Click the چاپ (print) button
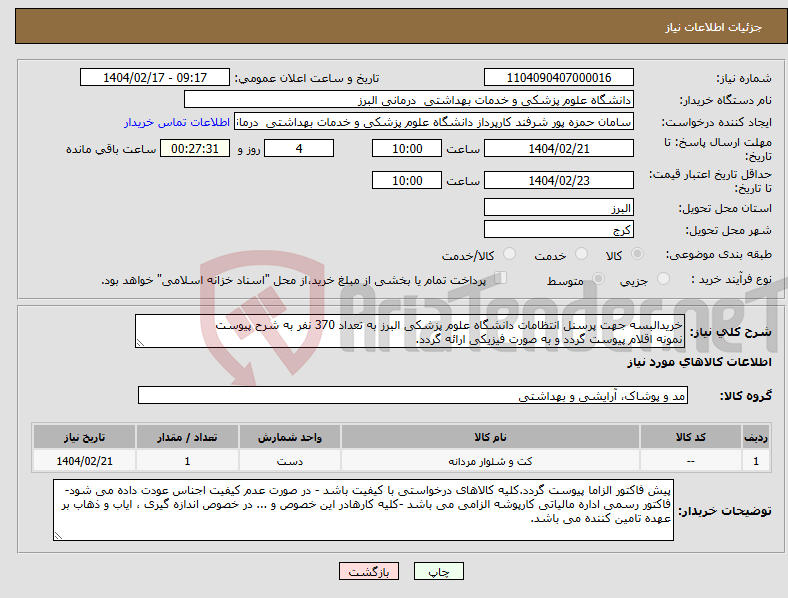This screenshot has height=598, width=788. (438, 571)
